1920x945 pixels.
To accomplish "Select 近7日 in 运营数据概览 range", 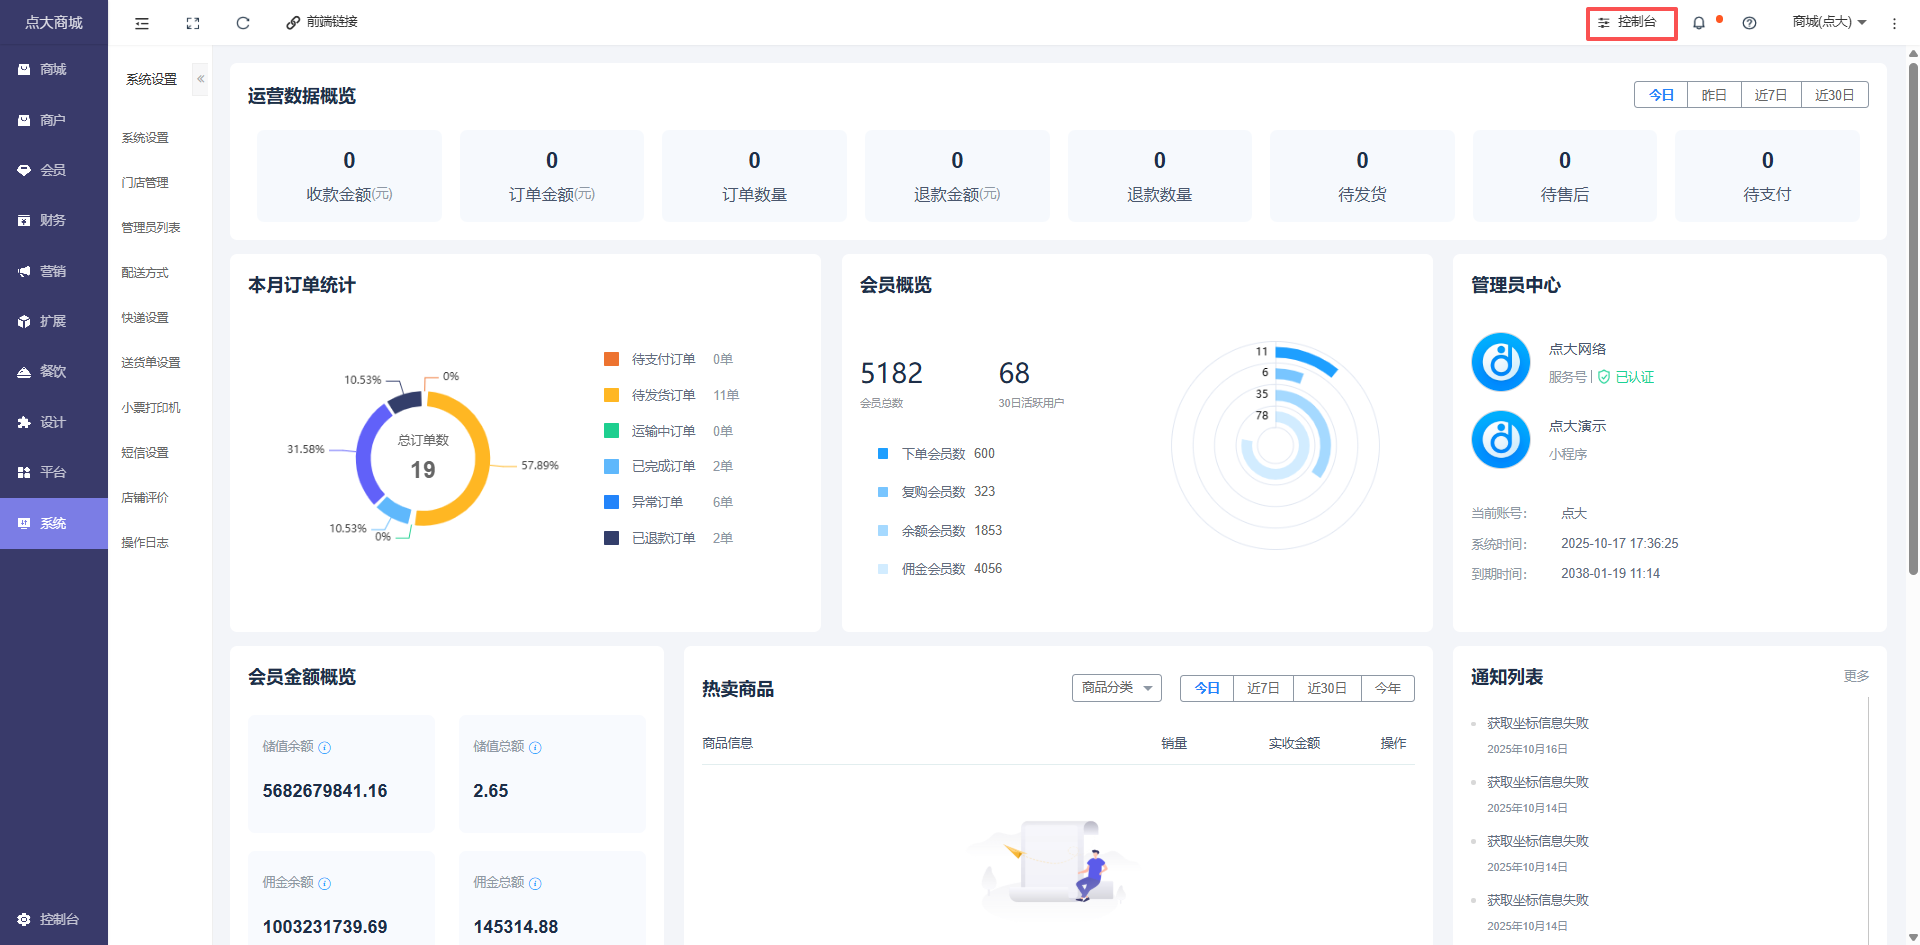I will (1771, 95).
